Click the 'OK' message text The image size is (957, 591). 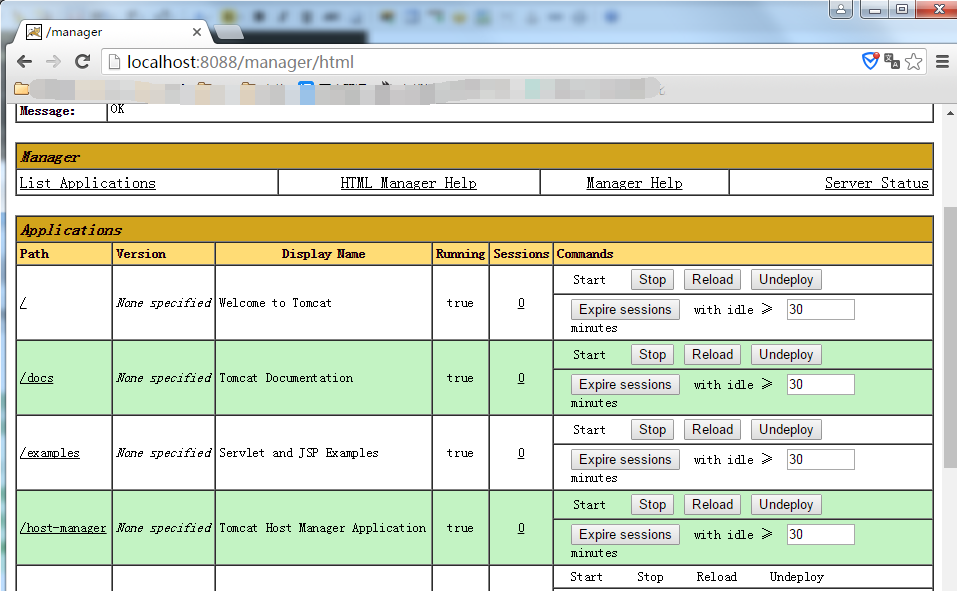117,109
